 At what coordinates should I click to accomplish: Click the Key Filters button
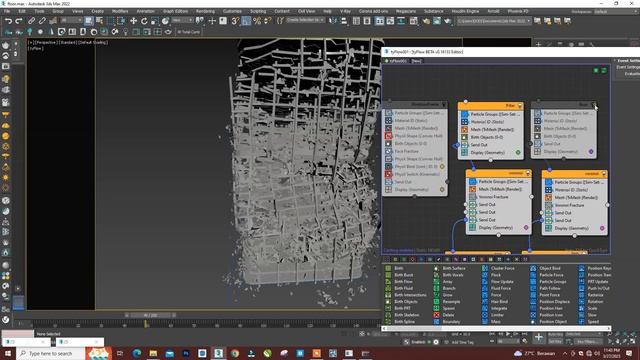tap(588, 341)
